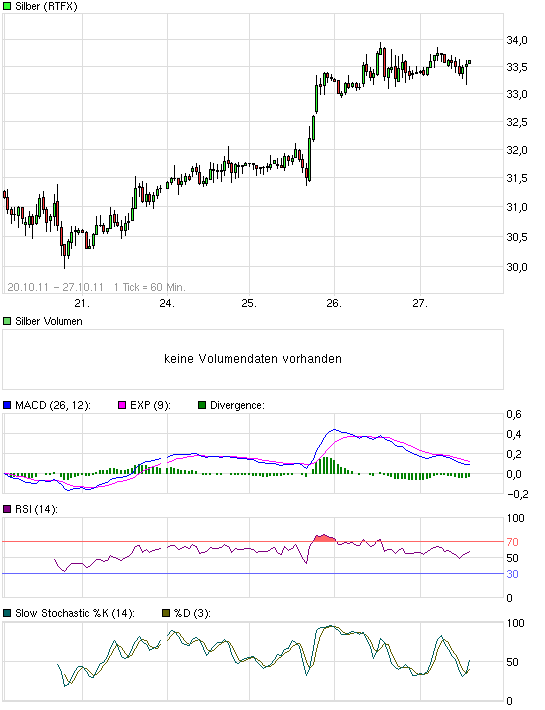
Task: Click the olive %D (3) legend swatch
Action: point(166,614)
